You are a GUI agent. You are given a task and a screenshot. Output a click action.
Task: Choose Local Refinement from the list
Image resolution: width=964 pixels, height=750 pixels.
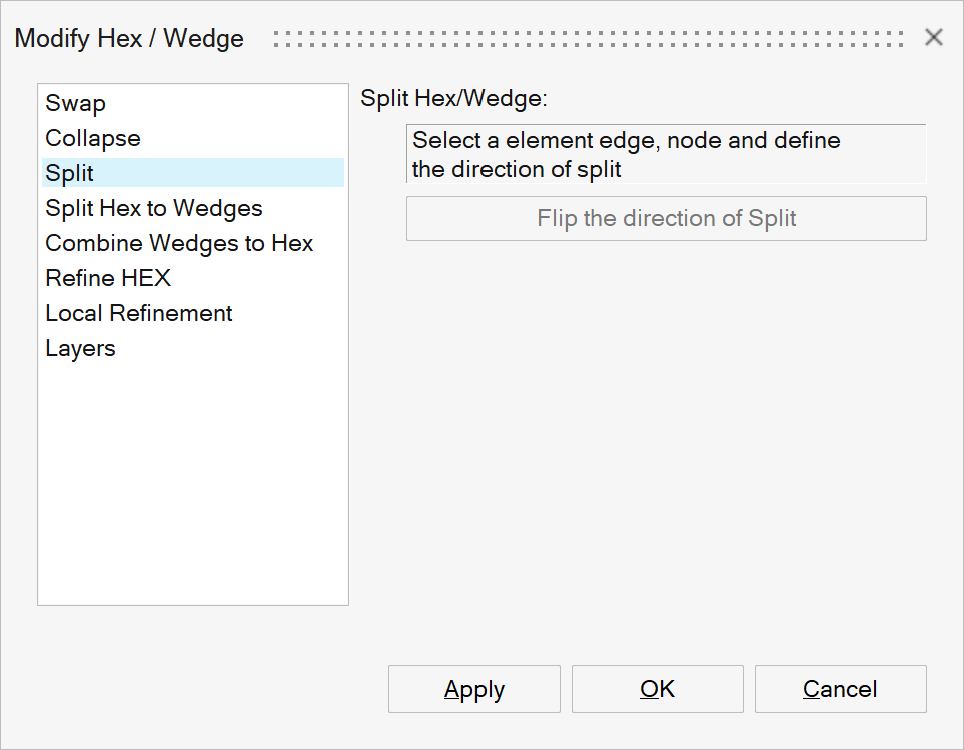point(139,313)
